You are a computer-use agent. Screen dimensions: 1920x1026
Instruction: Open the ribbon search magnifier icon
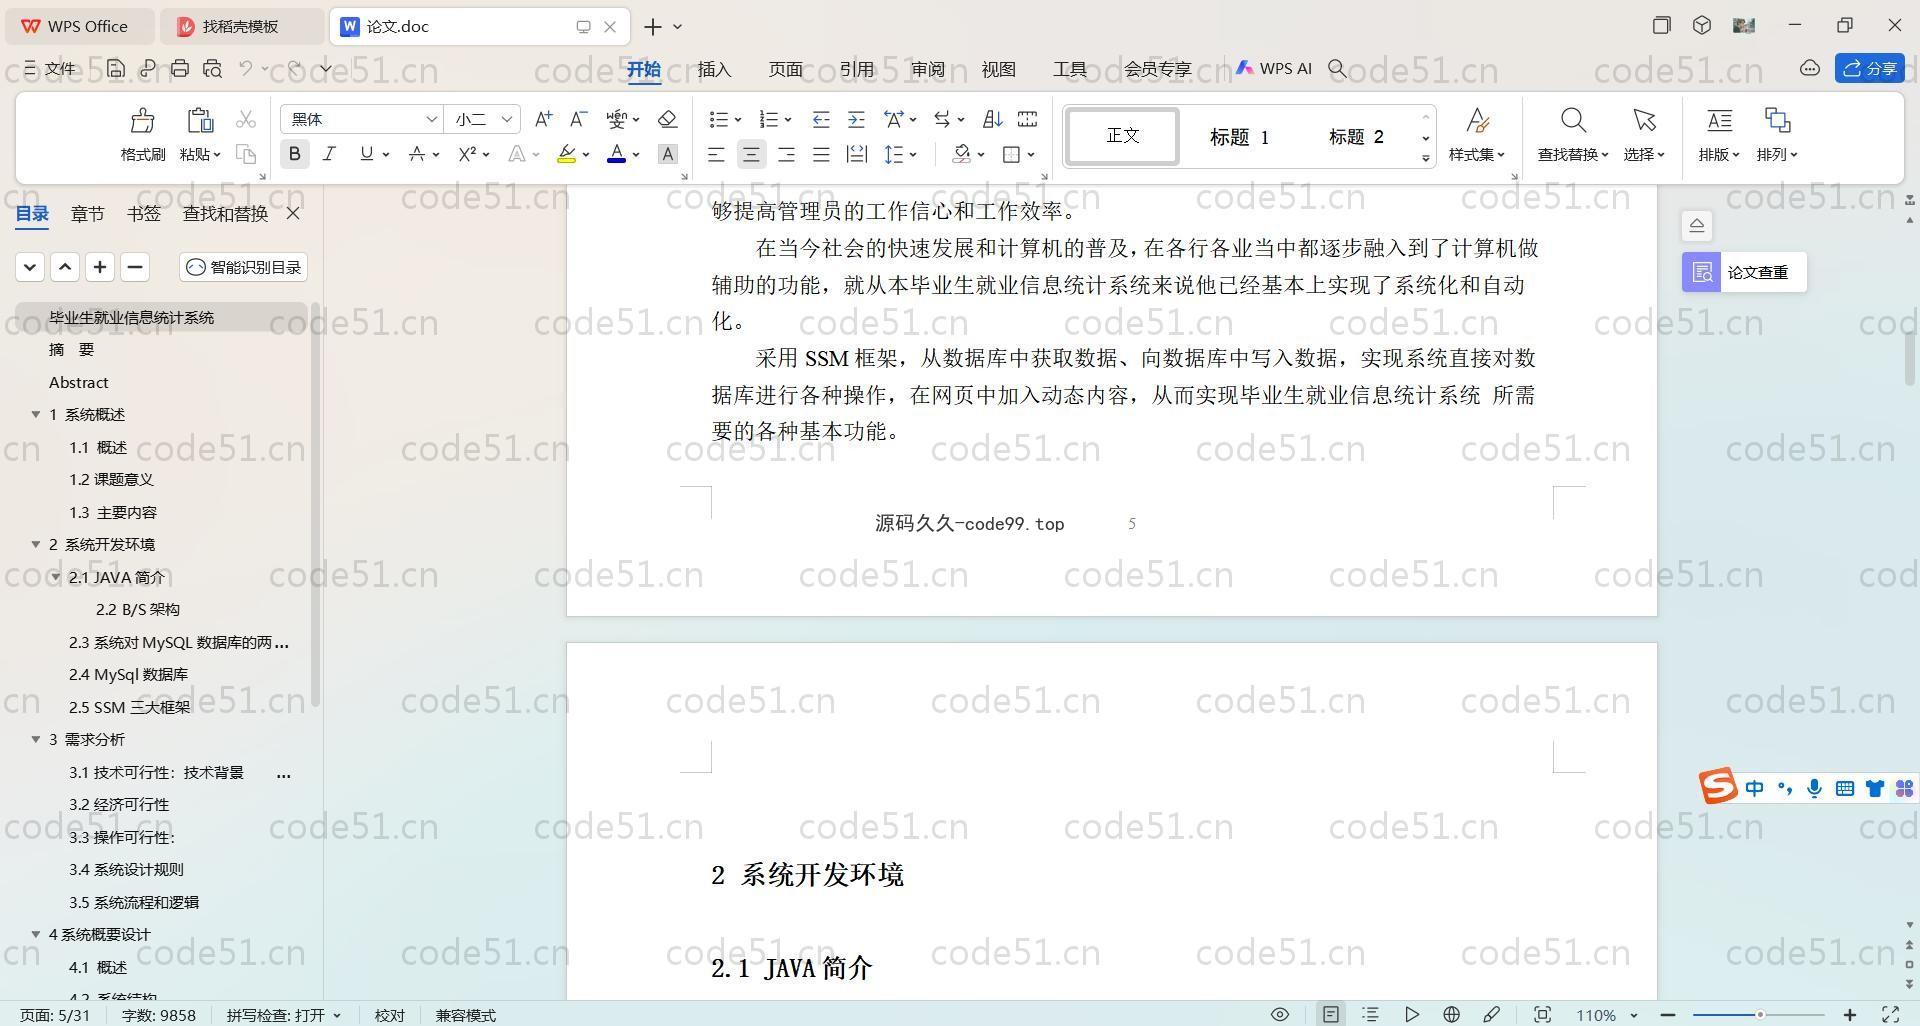click(1337, 68)
